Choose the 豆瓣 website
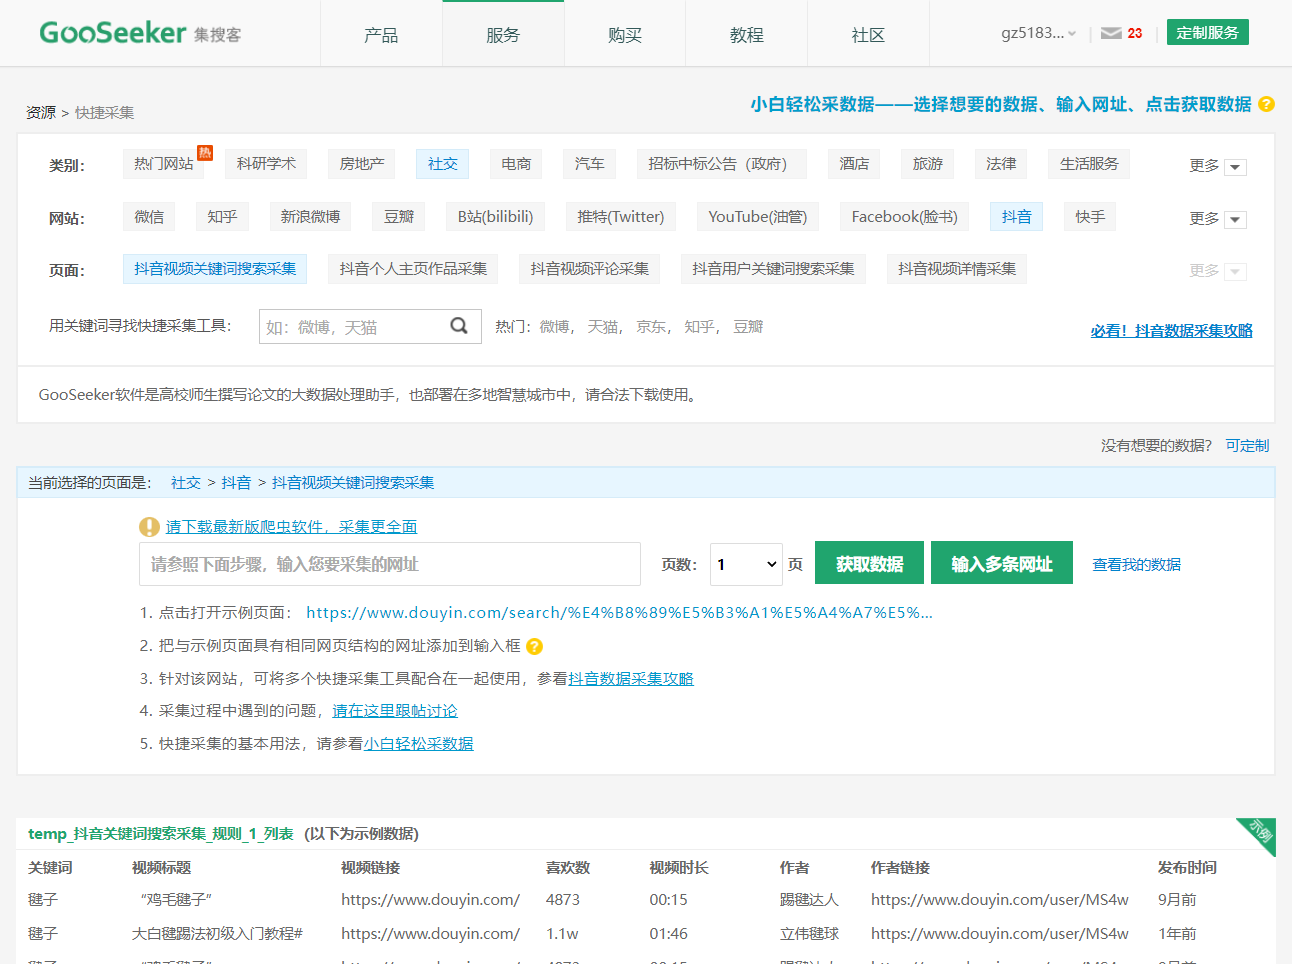The width and height of the screenshot is (1292, 964). [399, 216]
